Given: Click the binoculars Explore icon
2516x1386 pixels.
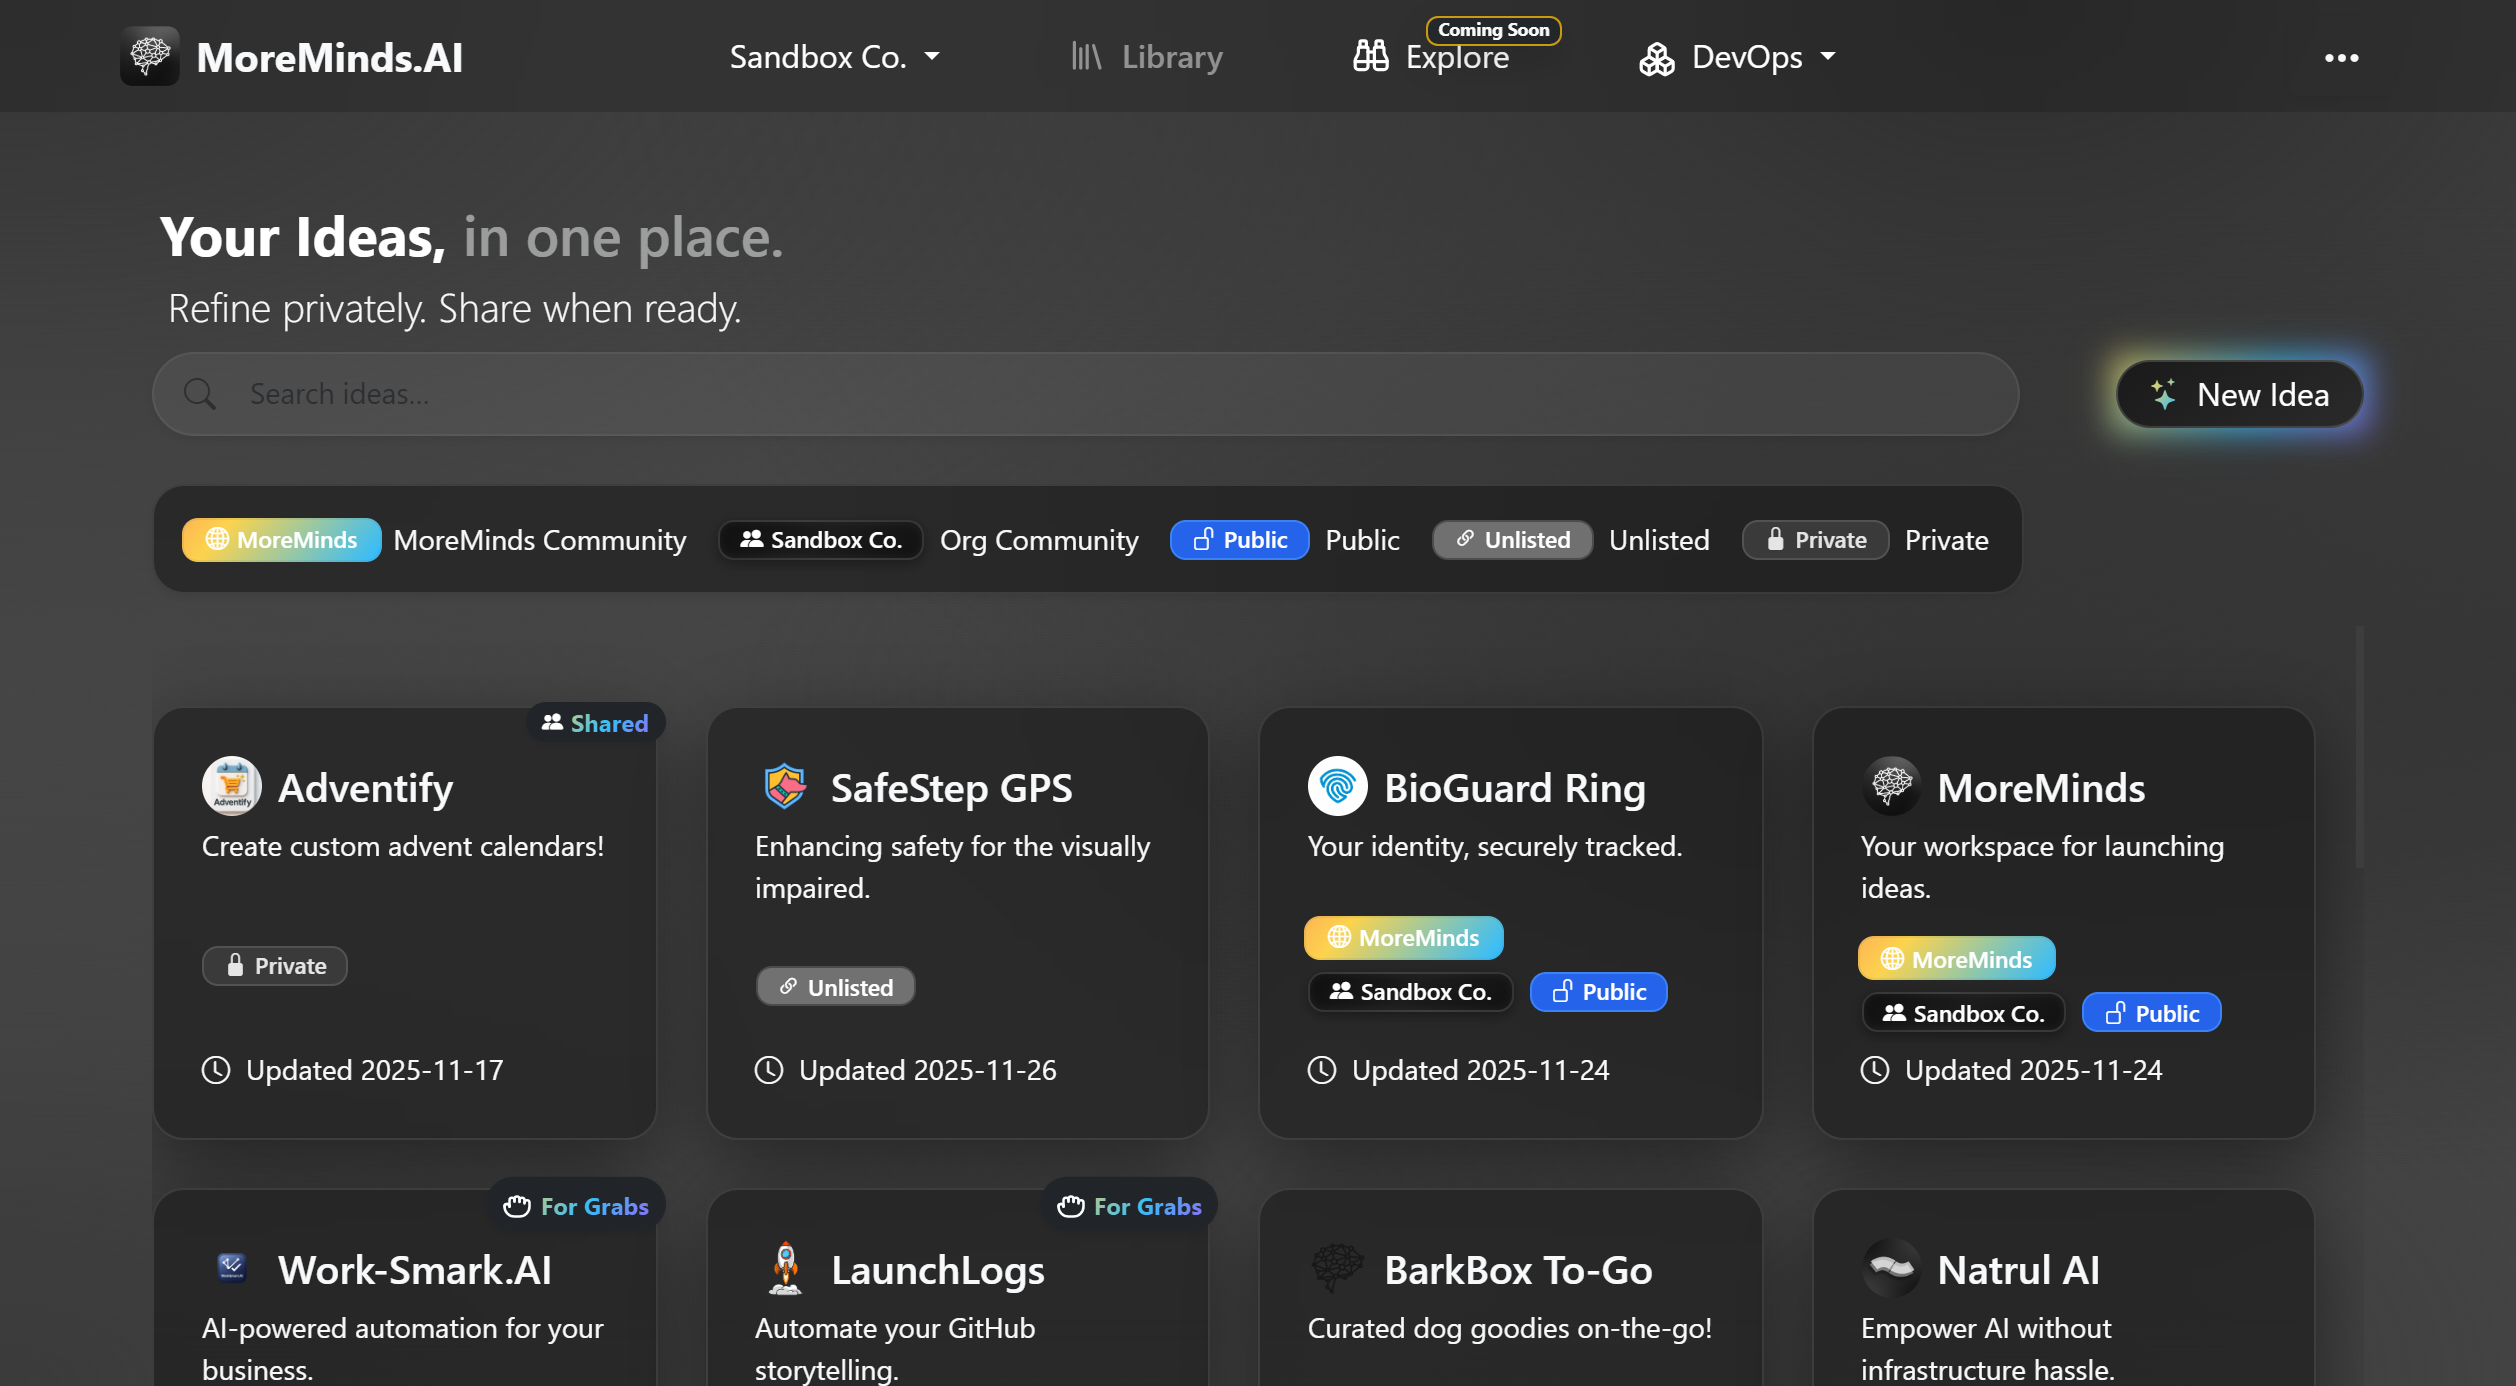Looking at the screenshot, I should tap(1370, 56).
